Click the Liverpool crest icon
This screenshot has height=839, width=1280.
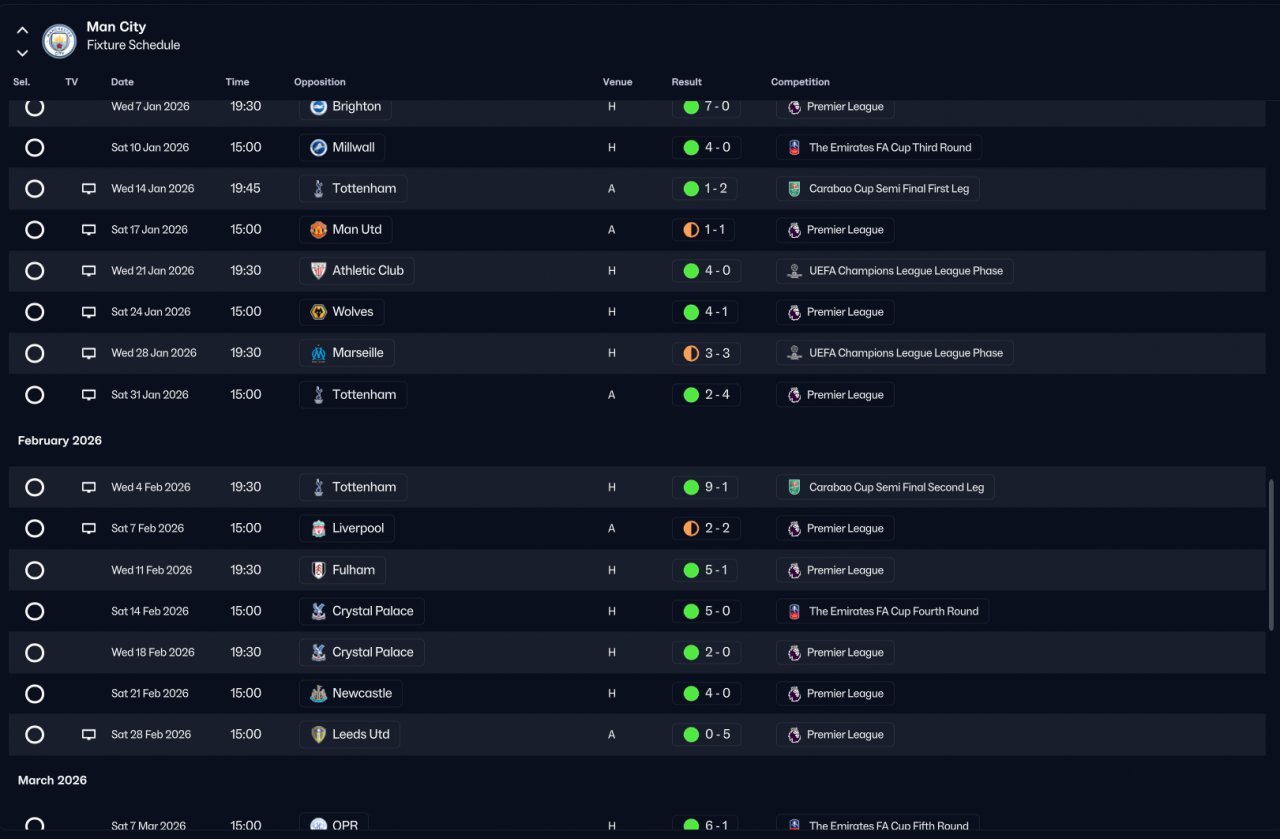(x=318, y=528)
